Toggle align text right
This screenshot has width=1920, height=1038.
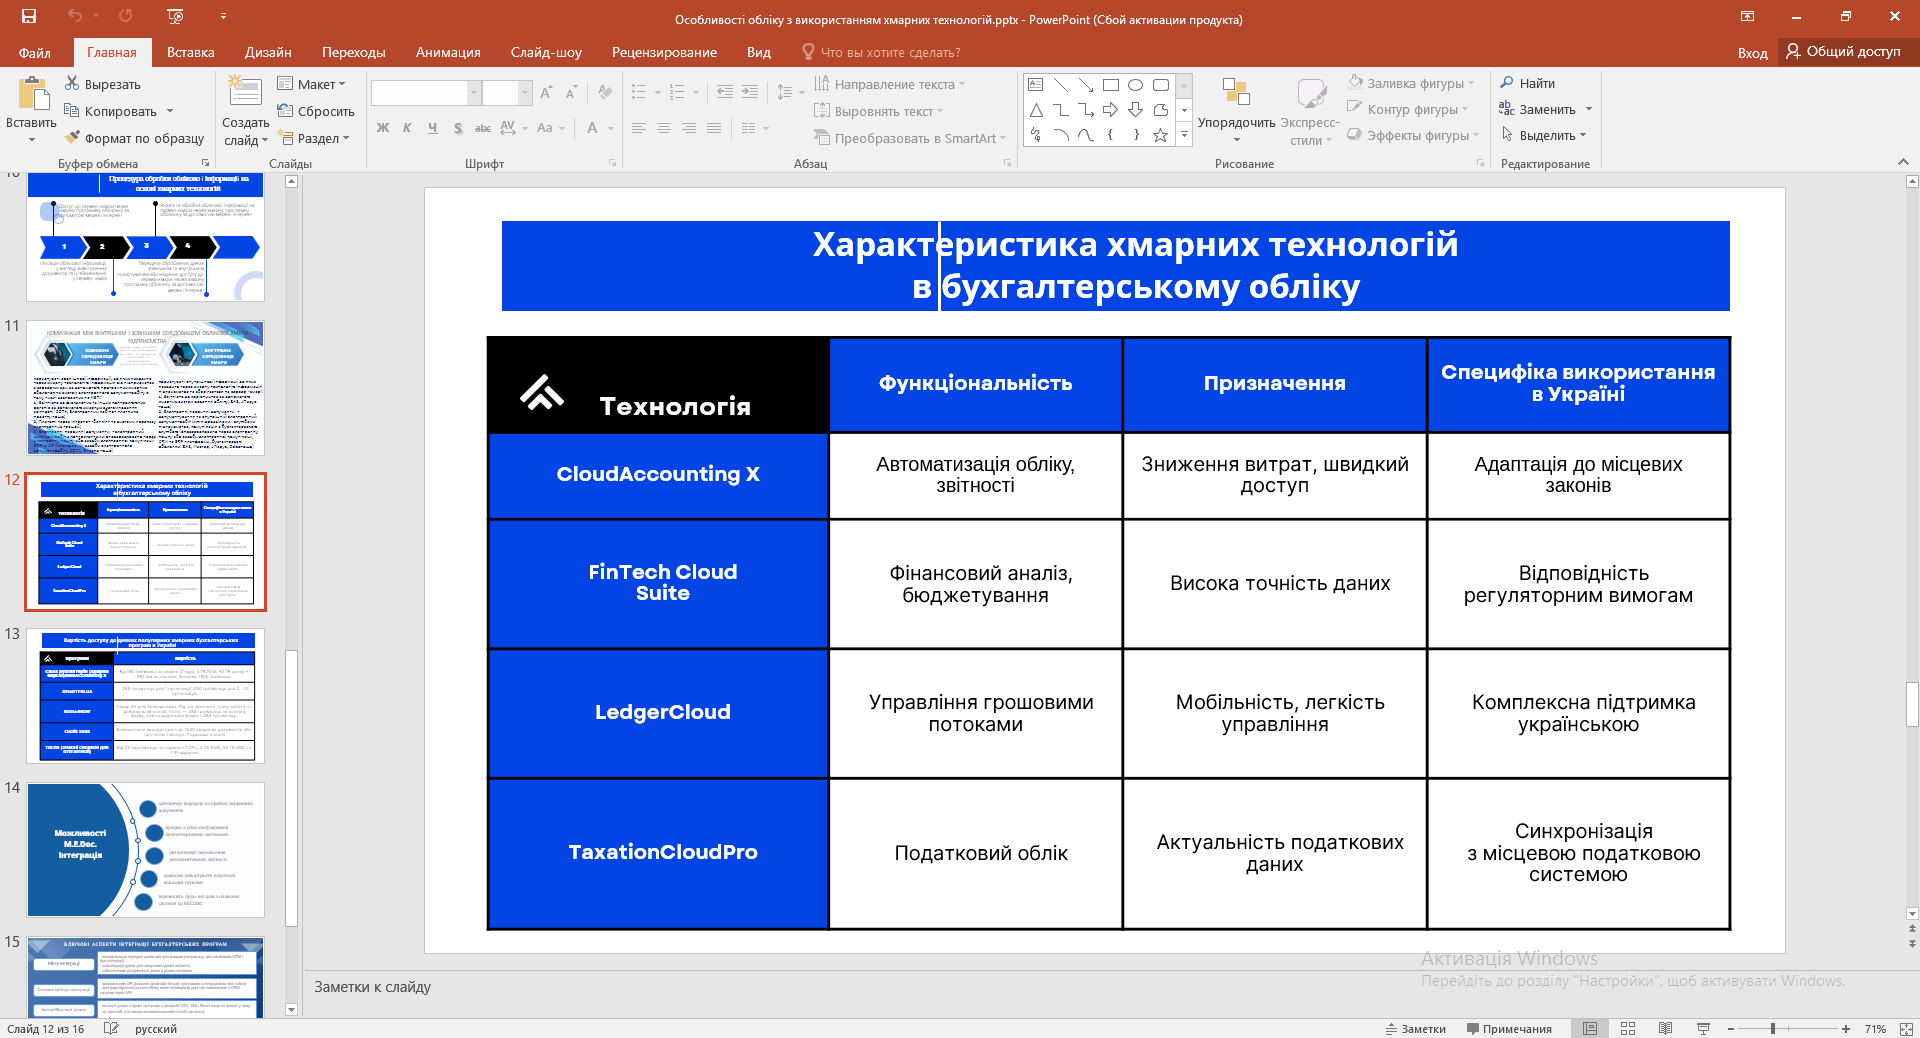click(689, 128)
